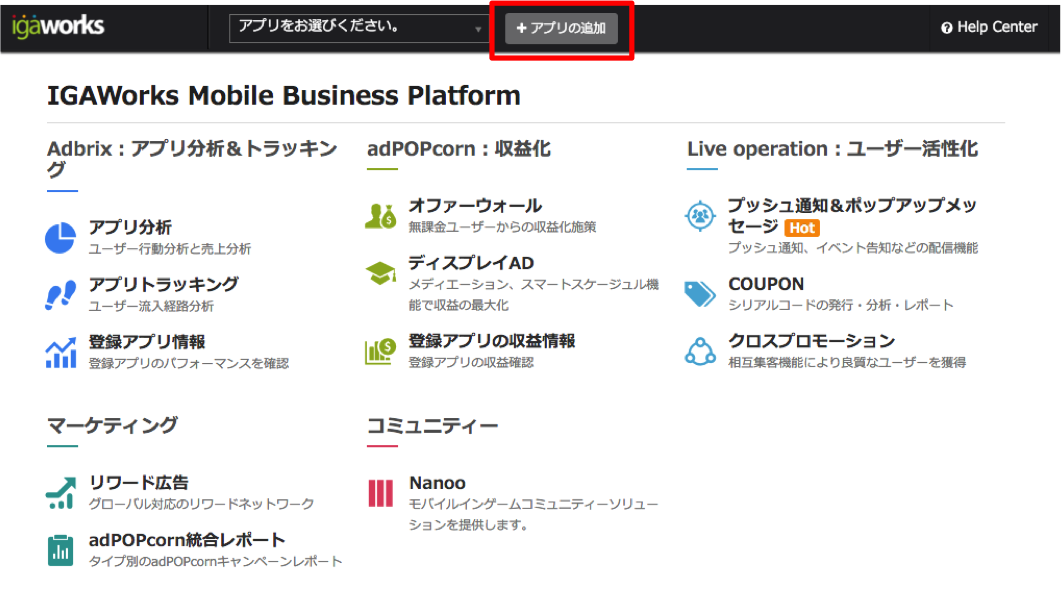This screenshot has height=602, width=1061.
Task: Click 'ユーザー行動分析と売上分析' description
Action: 170,249
